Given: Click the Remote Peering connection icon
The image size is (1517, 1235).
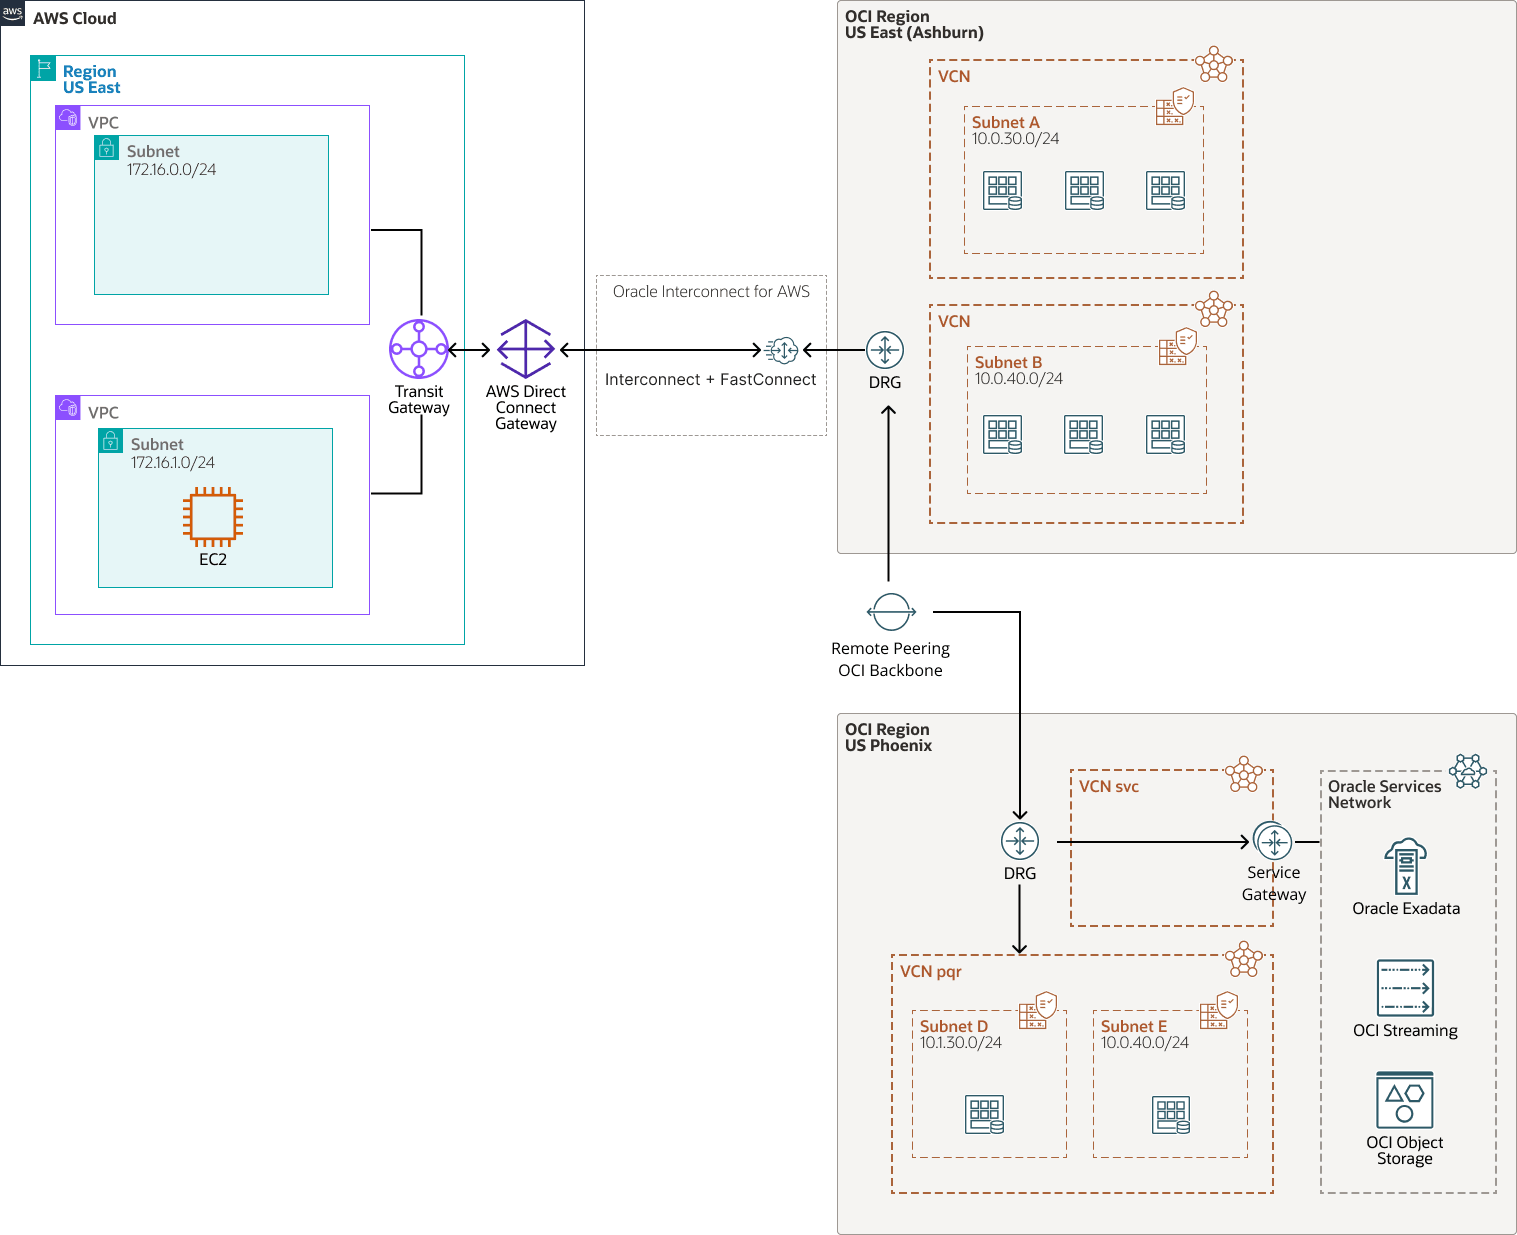Looking at the screenshot, I should (891, 612).
